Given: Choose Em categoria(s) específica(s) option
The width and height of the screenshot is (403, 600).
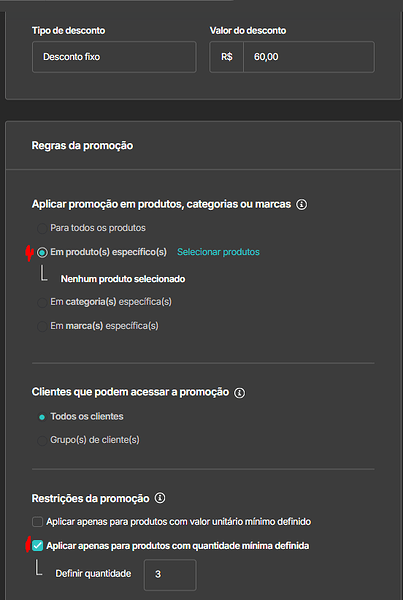Looking at the screenshot, I should [42, 303].
